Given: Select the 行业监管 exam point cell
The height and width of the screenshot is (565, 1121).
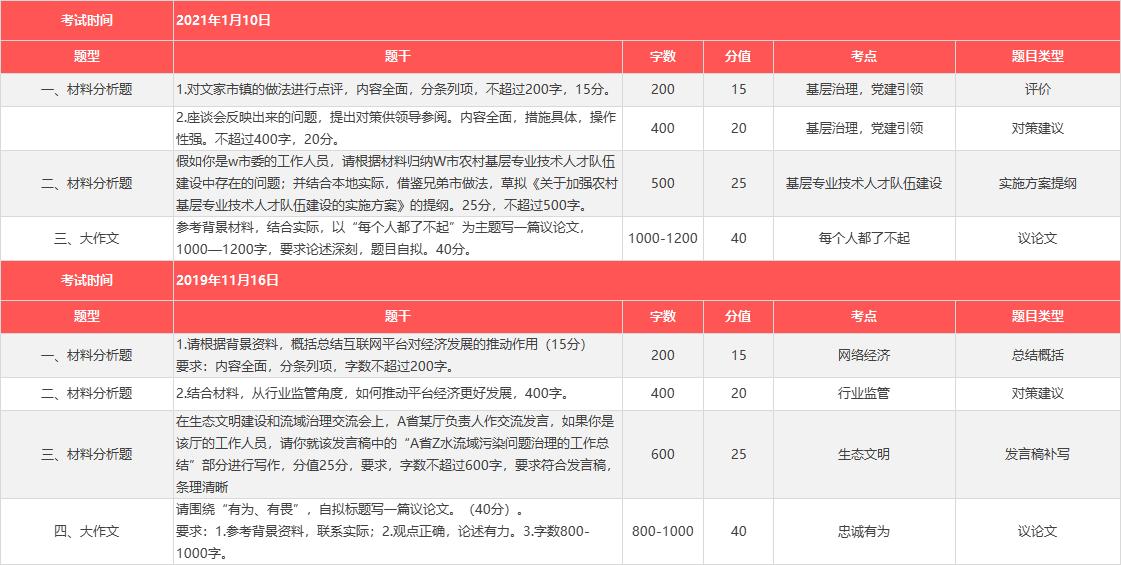Looking at the screenshot, I should click(x=864, y=394).
